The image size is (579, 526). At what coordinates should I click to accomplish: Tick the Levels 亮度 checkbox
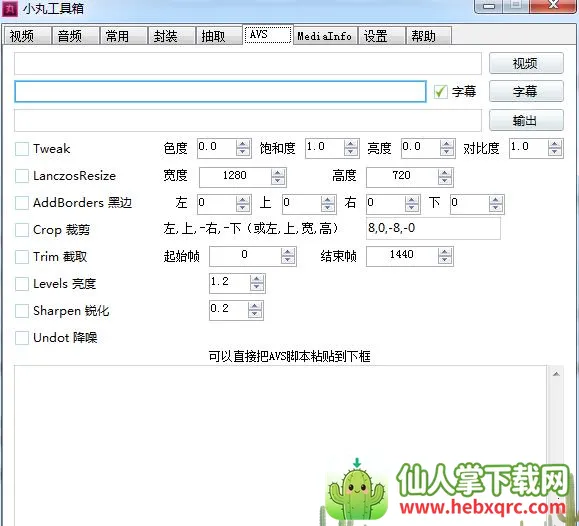pyautogui.click(x=22, y=284)
